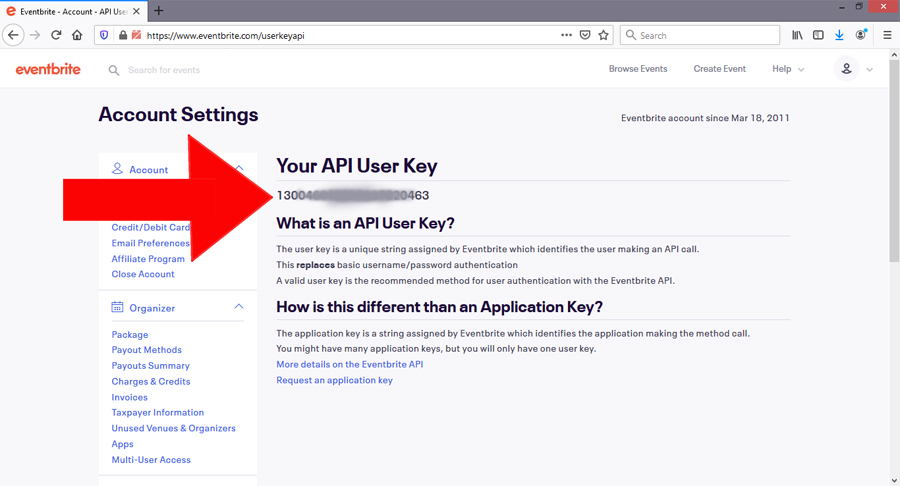
Task: Click Create Event in header
Action: [719, 69]
